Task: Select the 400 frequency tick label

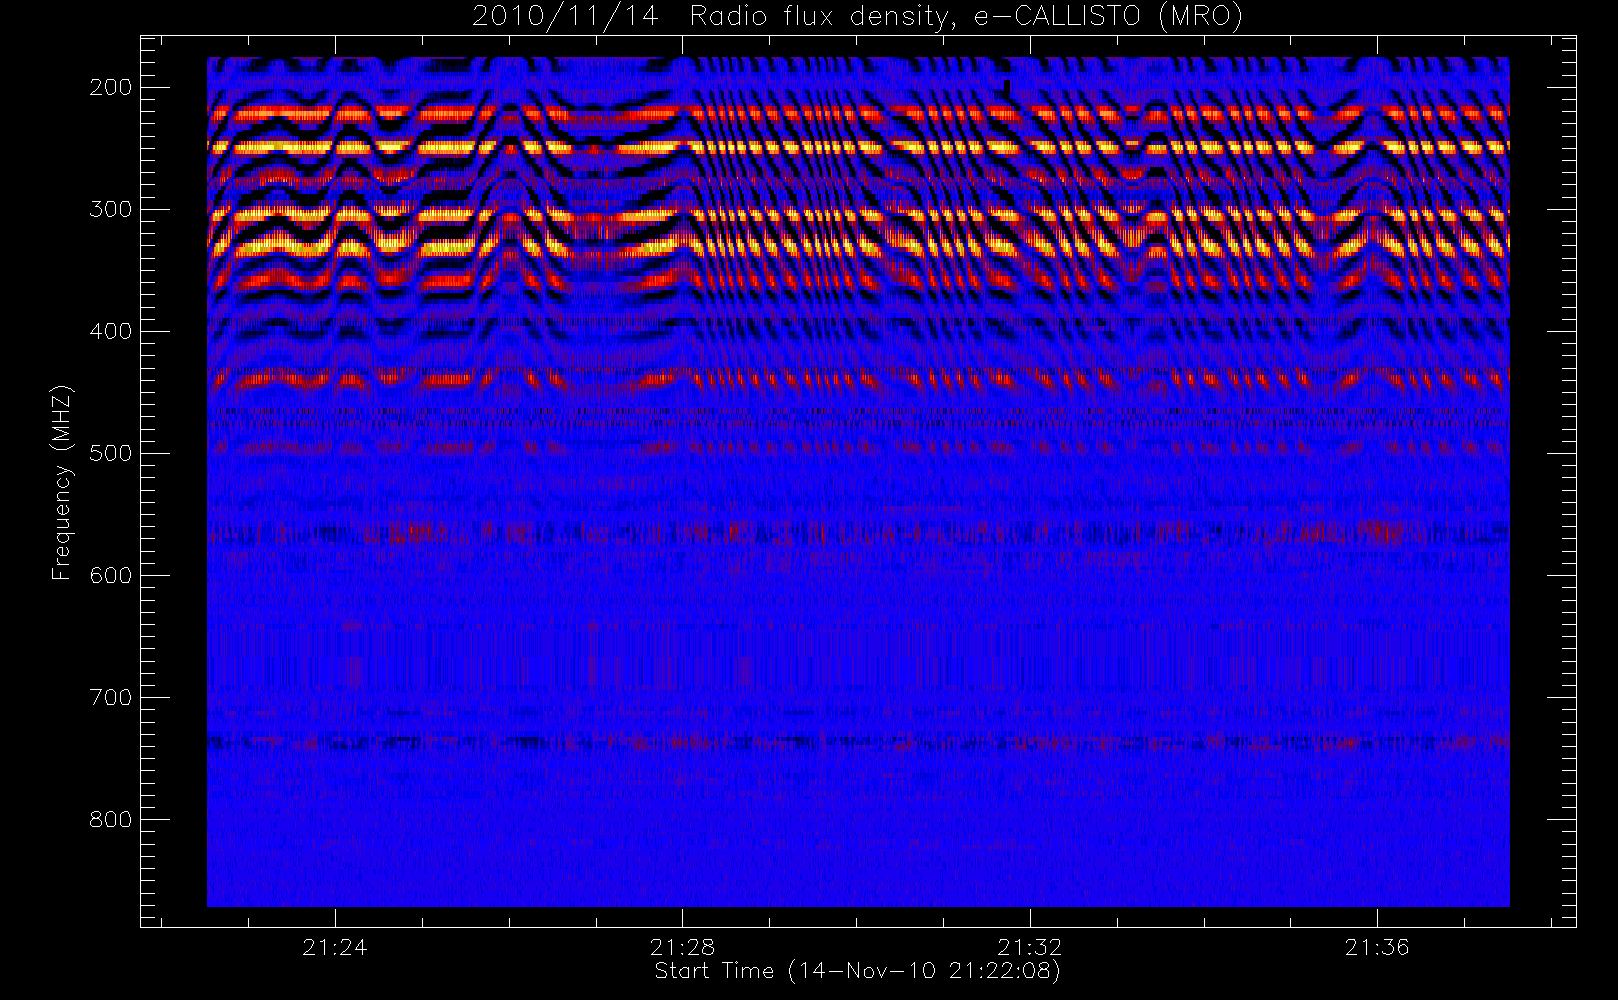Action: click(x=110, y=331)
